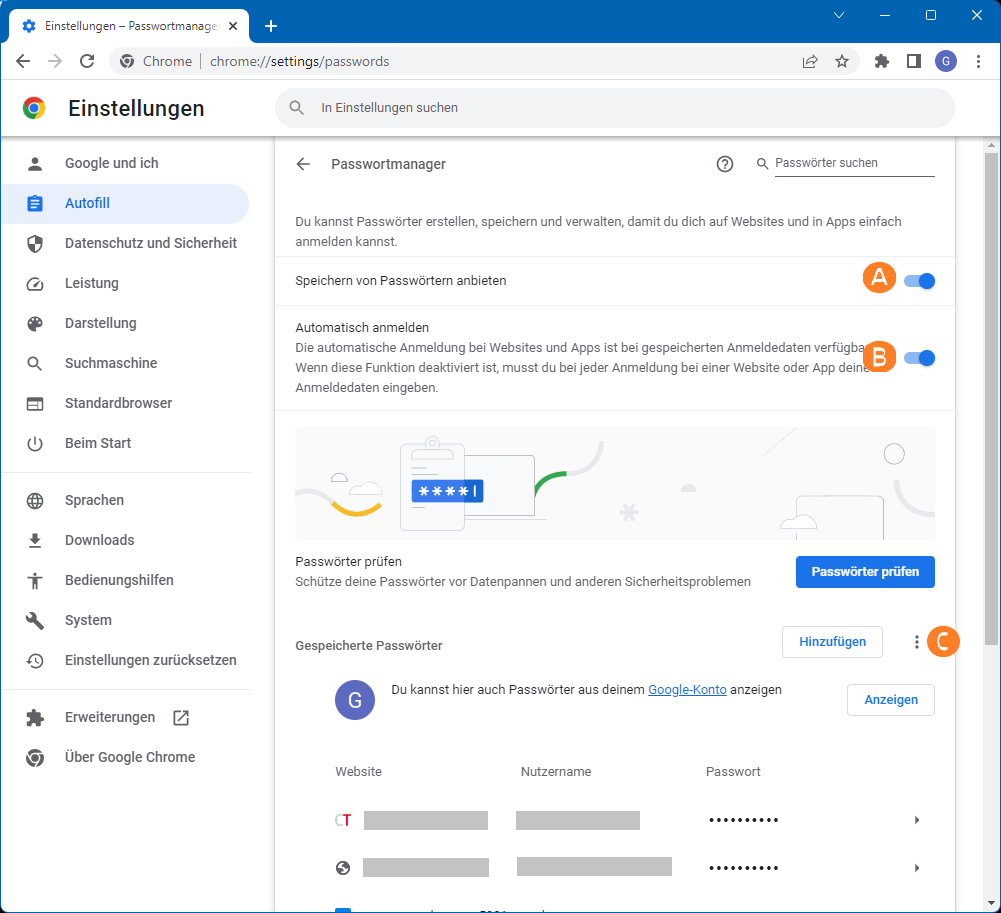Disable 'Speichern von Passwörtern anbieten' toggle
The width and height of the screenshot is (1001, 913).
(x=919, y=281)
